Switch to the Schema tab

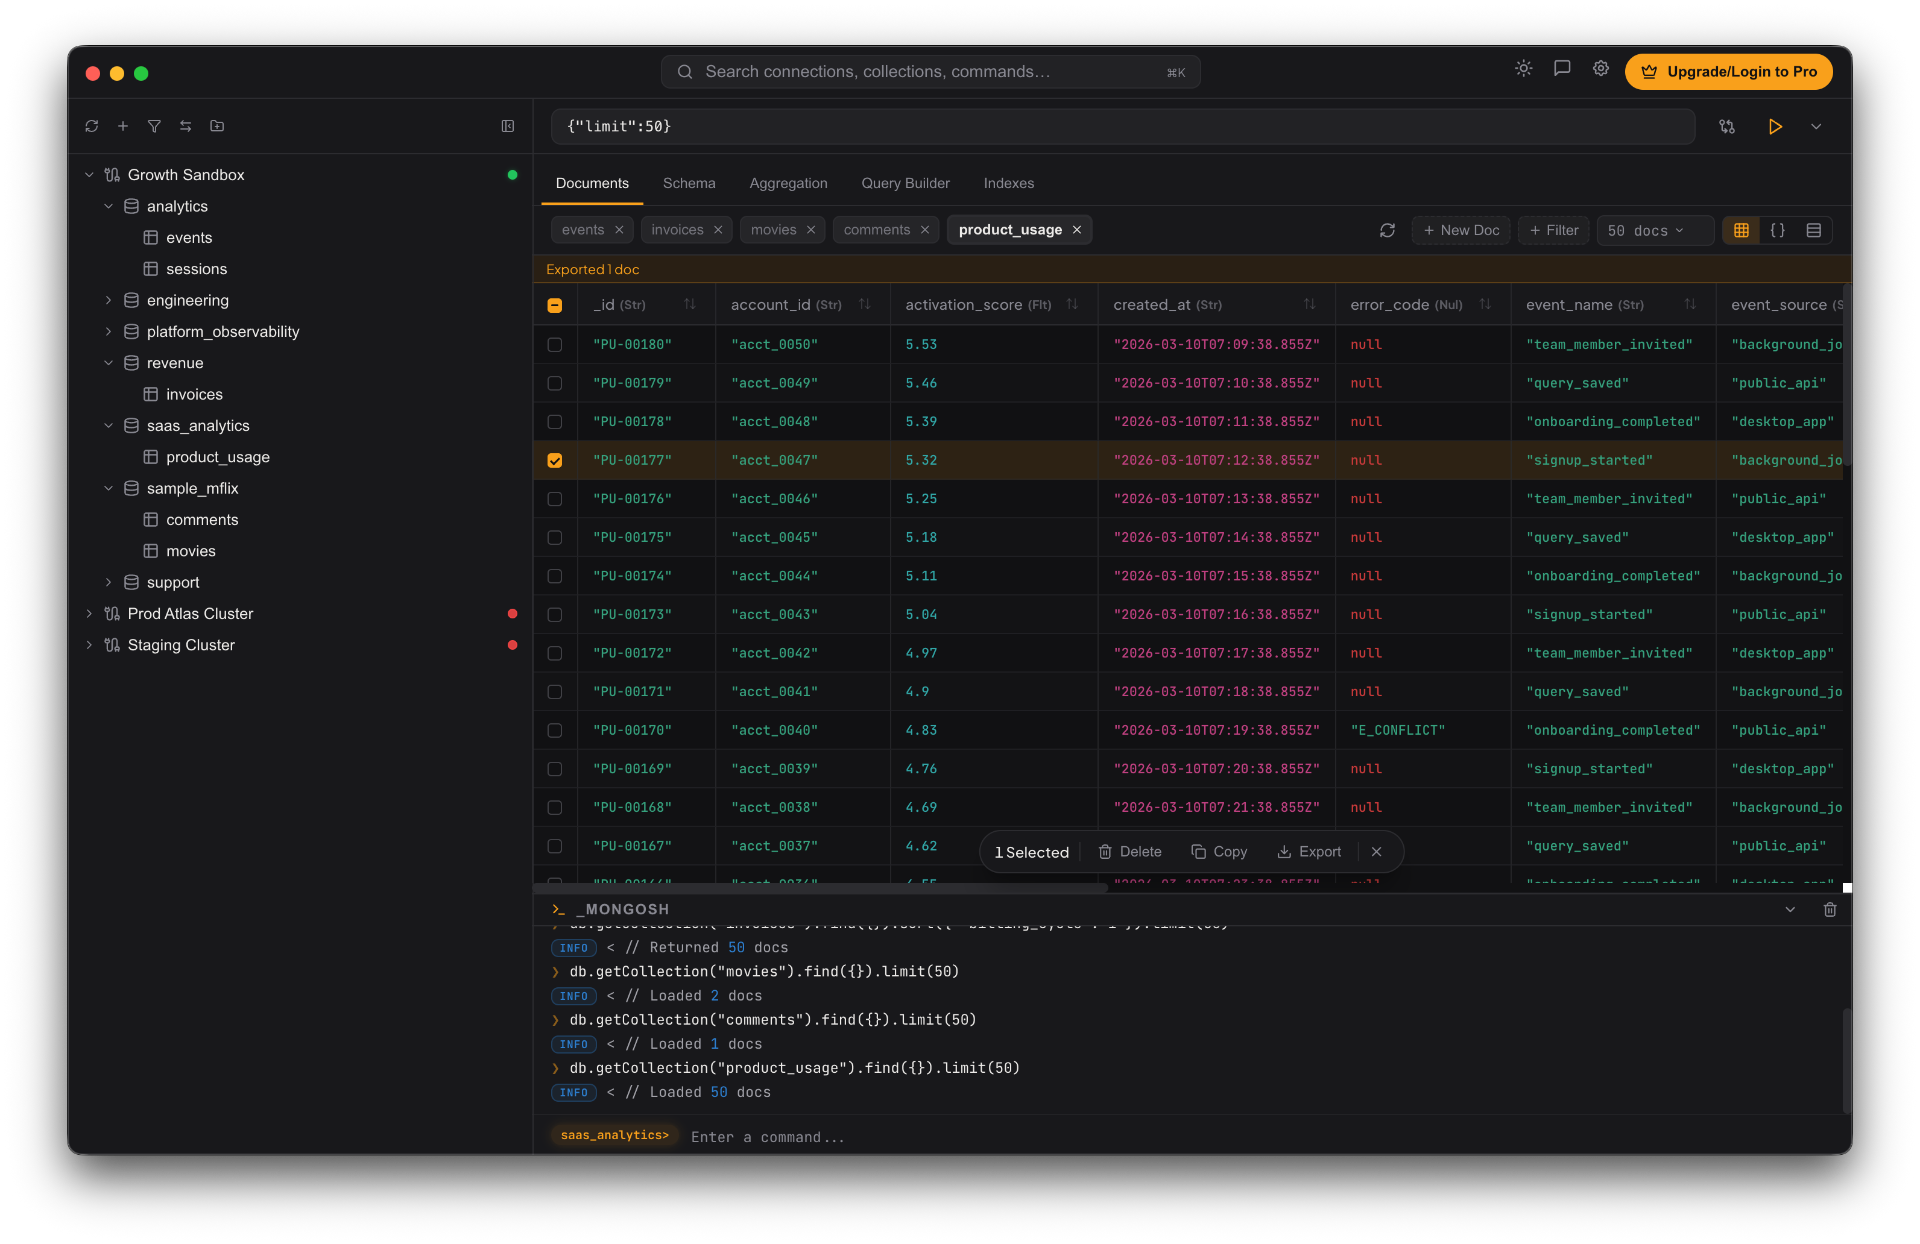click(x=688, y=183)
